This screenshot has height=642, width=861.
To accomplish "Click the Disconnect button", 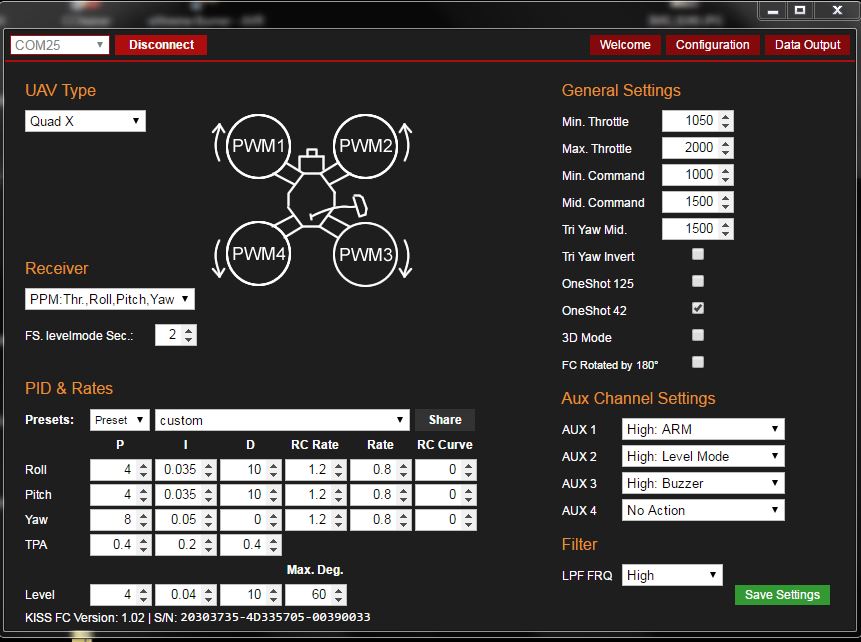I will pyautogui.click(x=161, y=45).
